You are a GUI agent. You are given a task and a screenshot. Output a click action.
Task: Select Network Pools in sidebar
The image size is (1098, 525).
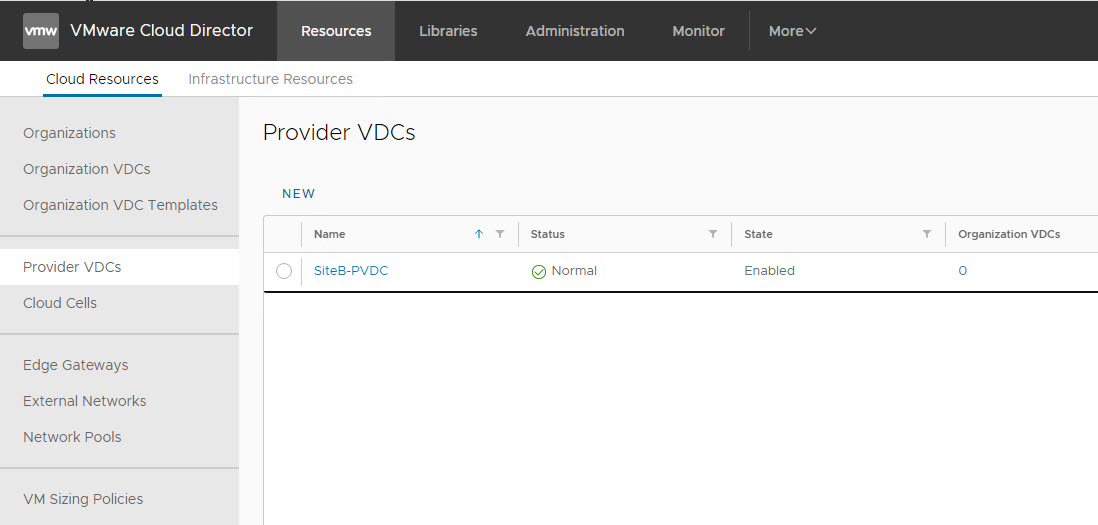click(x=72, y=437)
